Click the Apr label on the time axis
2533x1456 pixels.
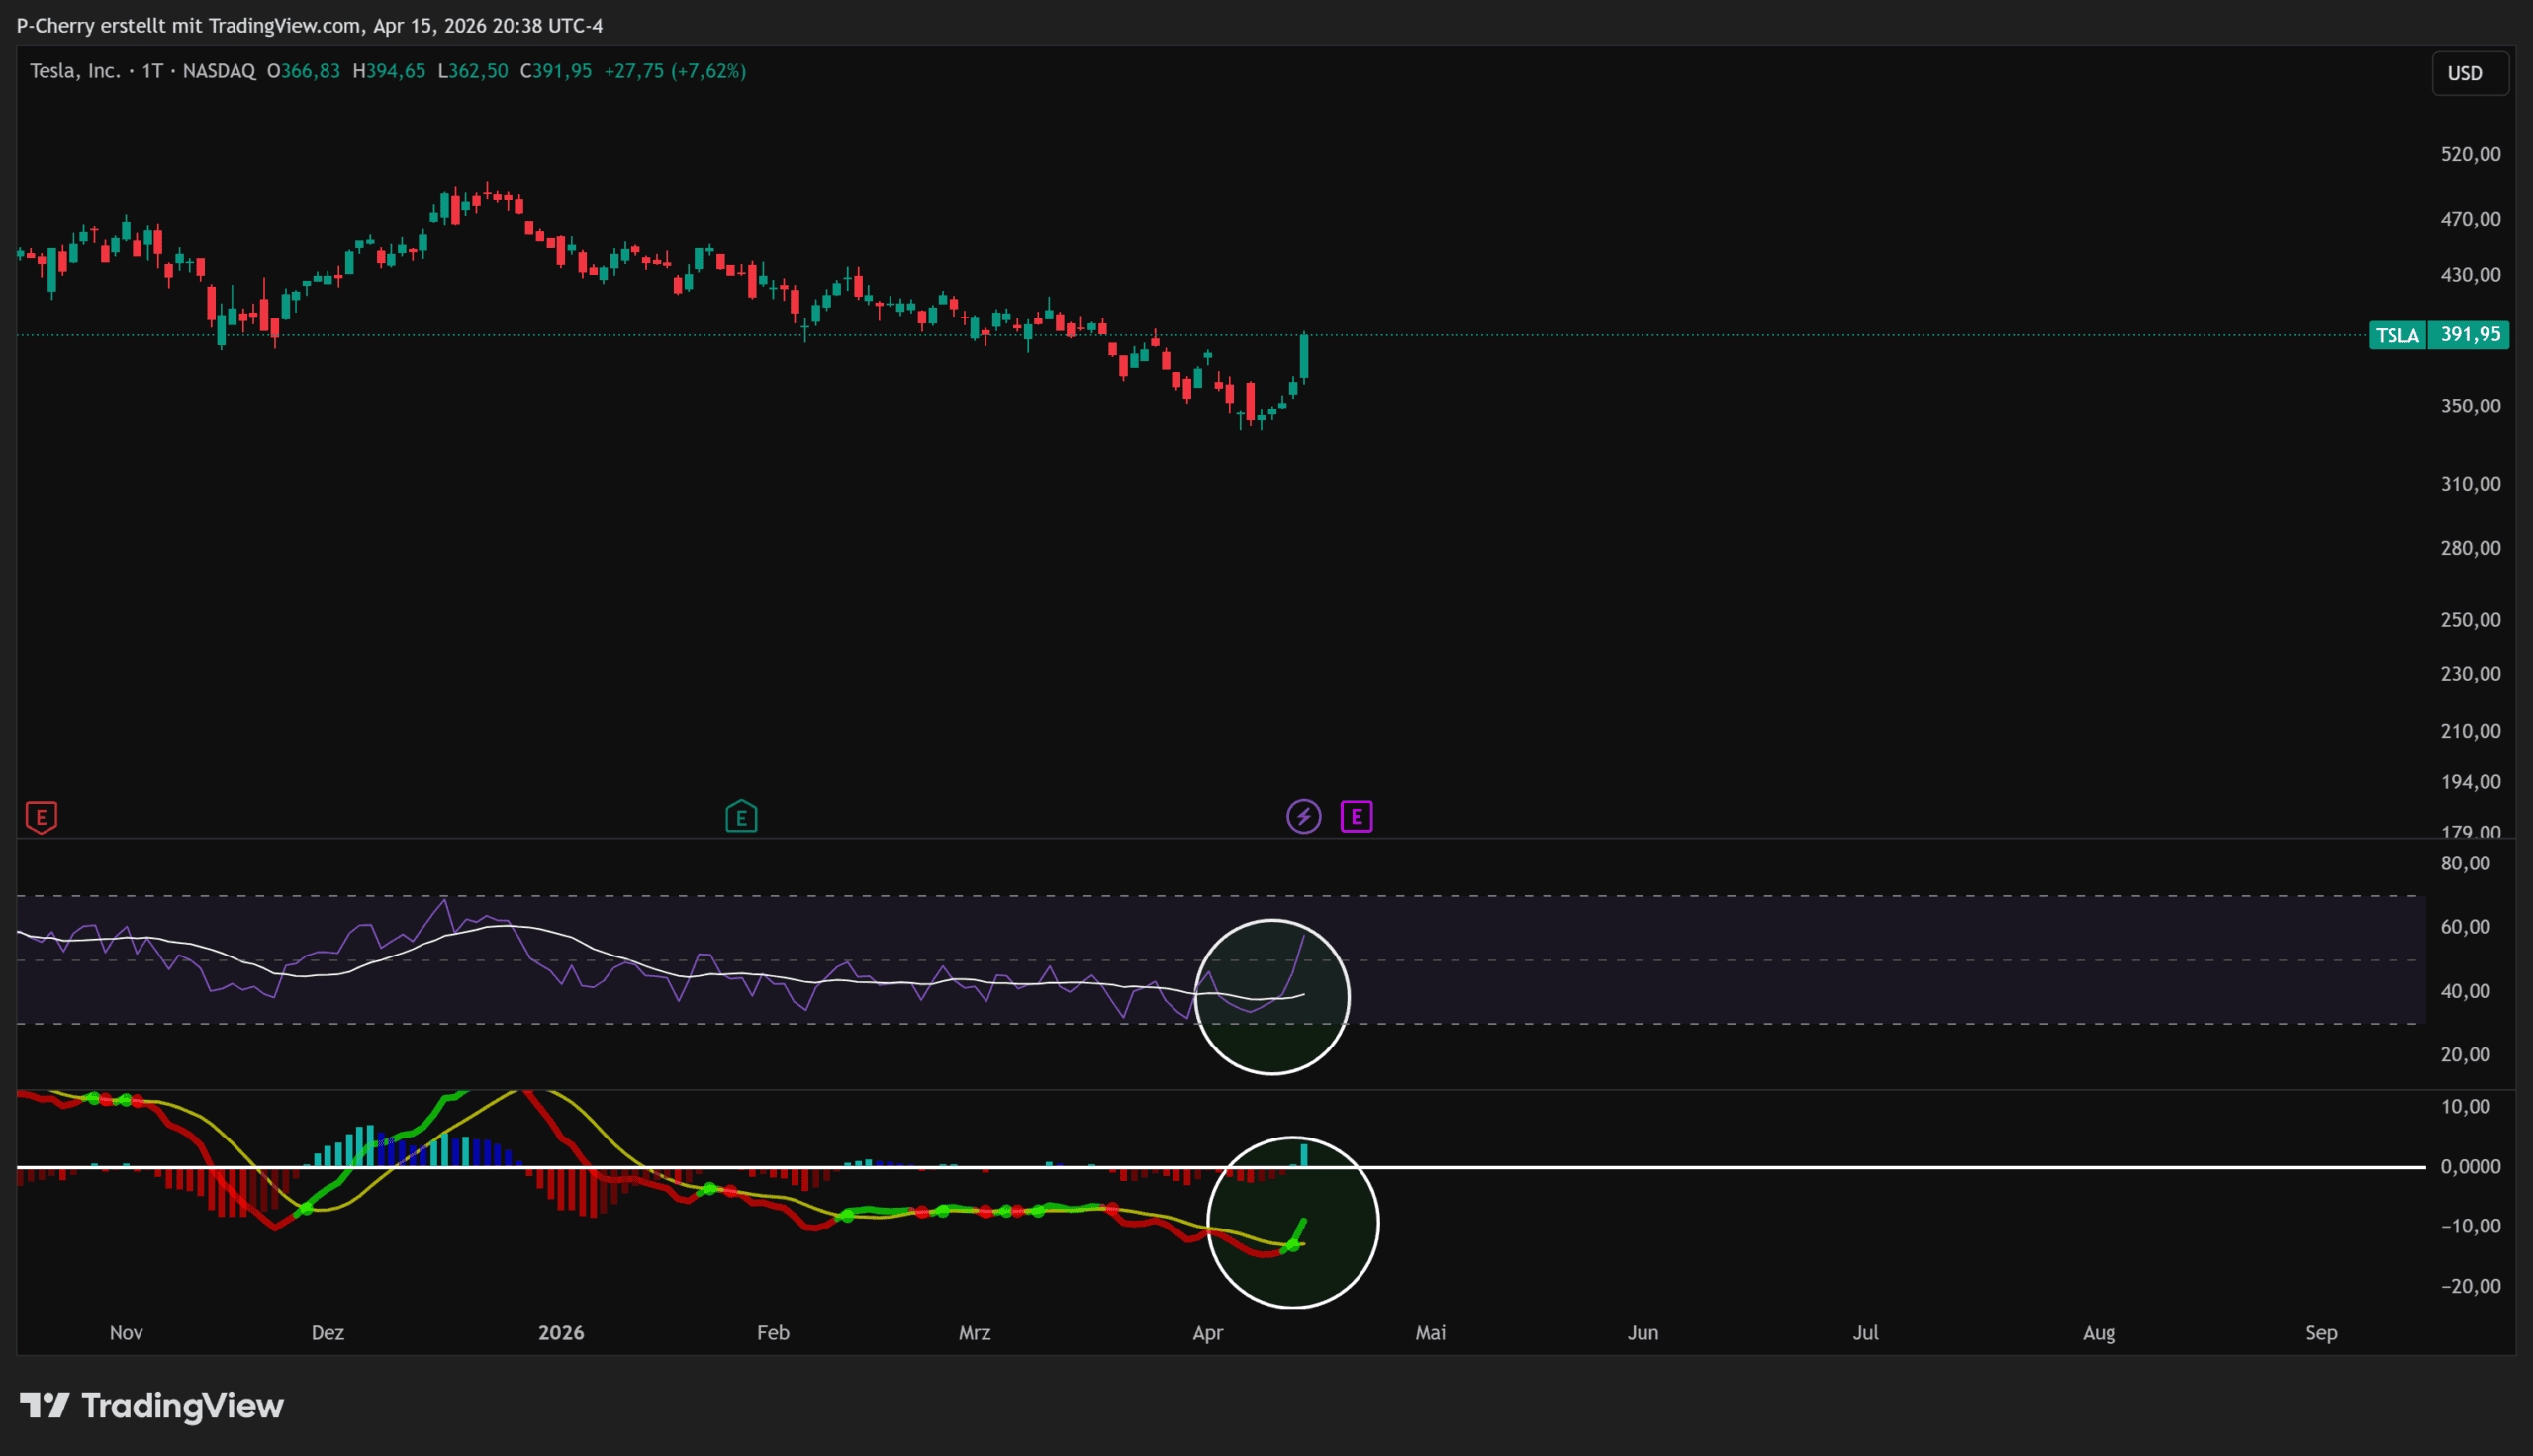1207,1333
